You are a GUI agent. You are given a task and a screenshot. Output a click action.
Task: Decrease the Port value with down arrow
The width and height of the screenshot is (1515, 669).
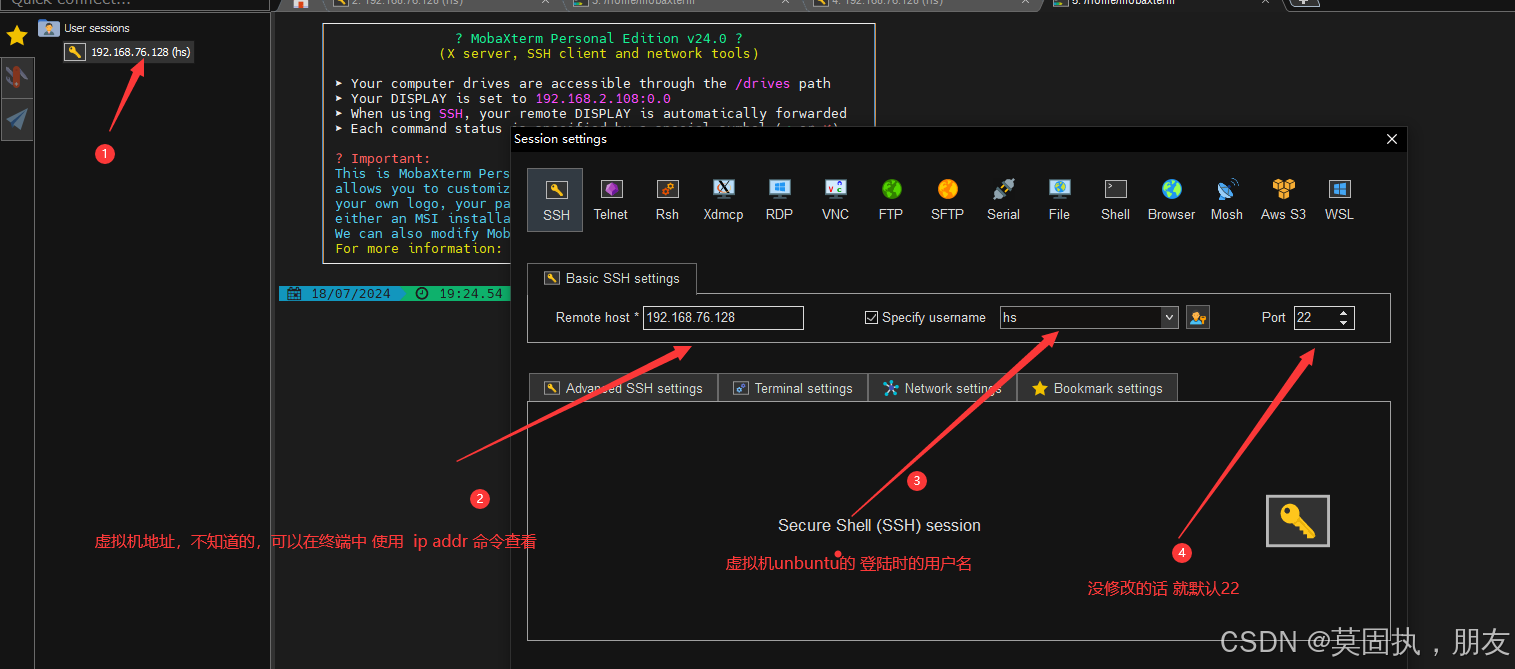tap(1344, 323)
